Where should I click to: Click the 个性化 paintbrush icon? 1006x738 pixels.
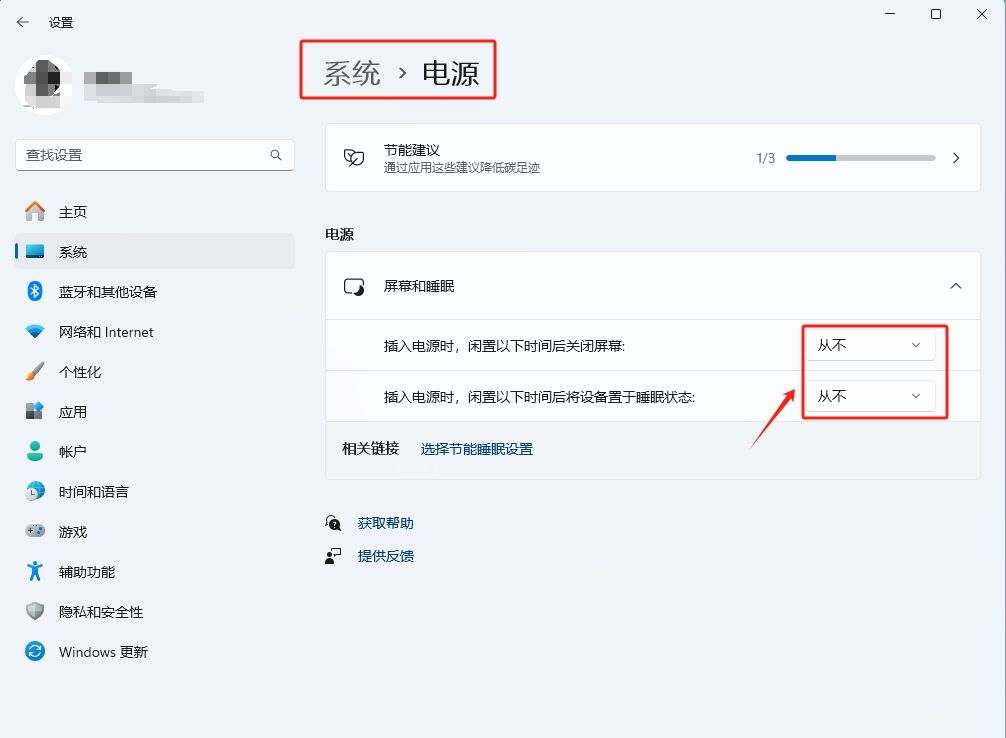tap(31, 371)
